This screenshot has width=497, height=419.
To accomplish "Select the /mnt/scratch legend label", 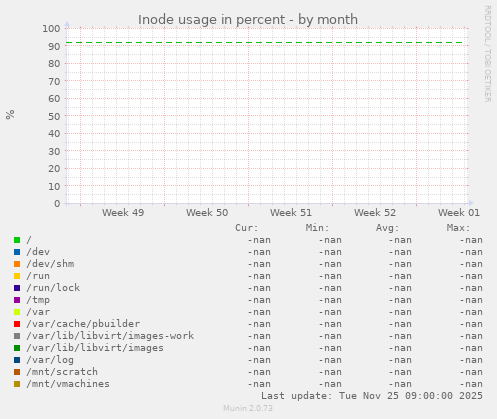I will click(x=62, y=372).
